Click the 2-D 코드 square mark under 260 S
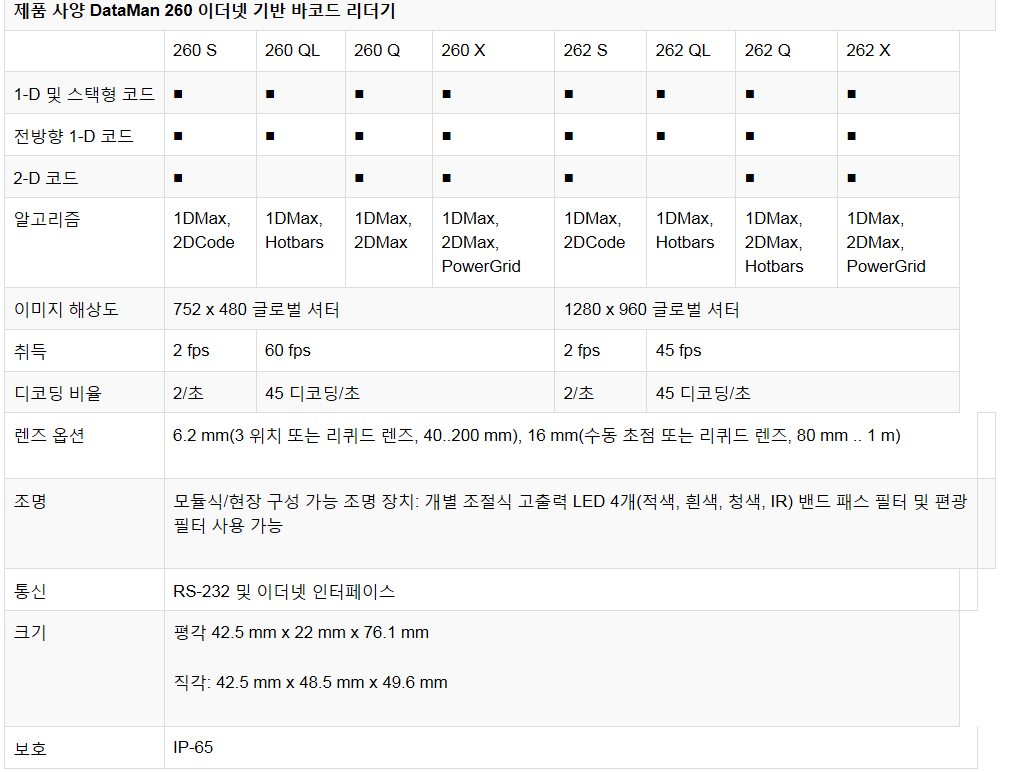The image size is (1035, 772). [178, 178]
